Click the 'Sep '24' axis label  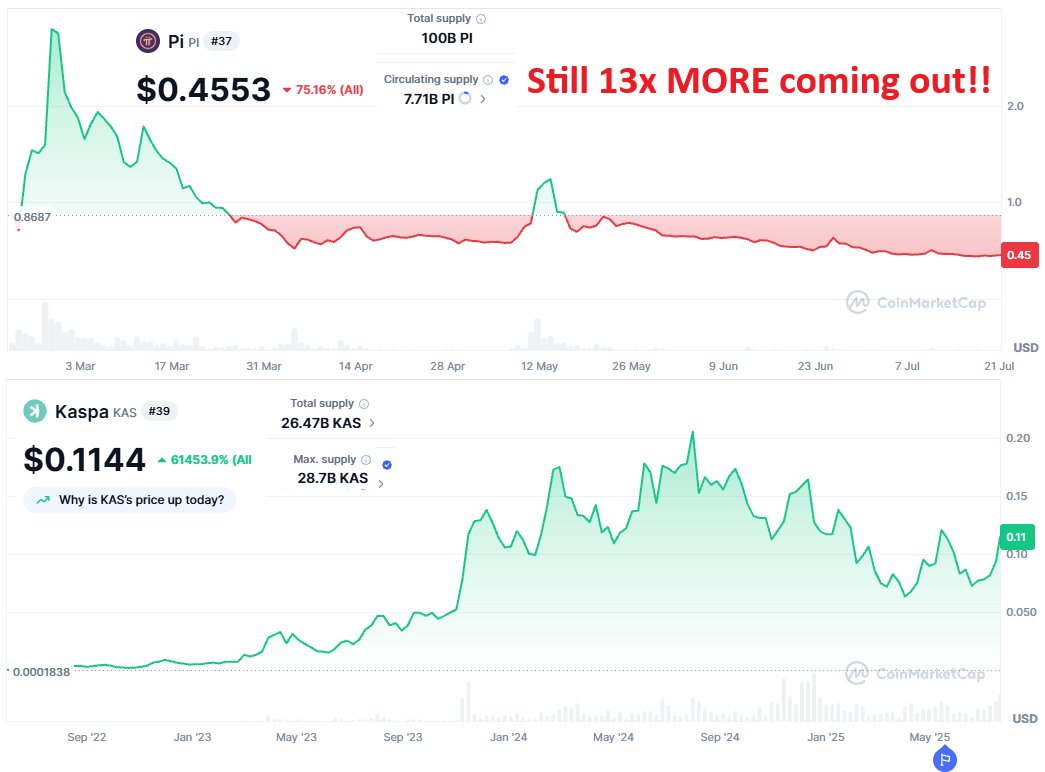720,737
